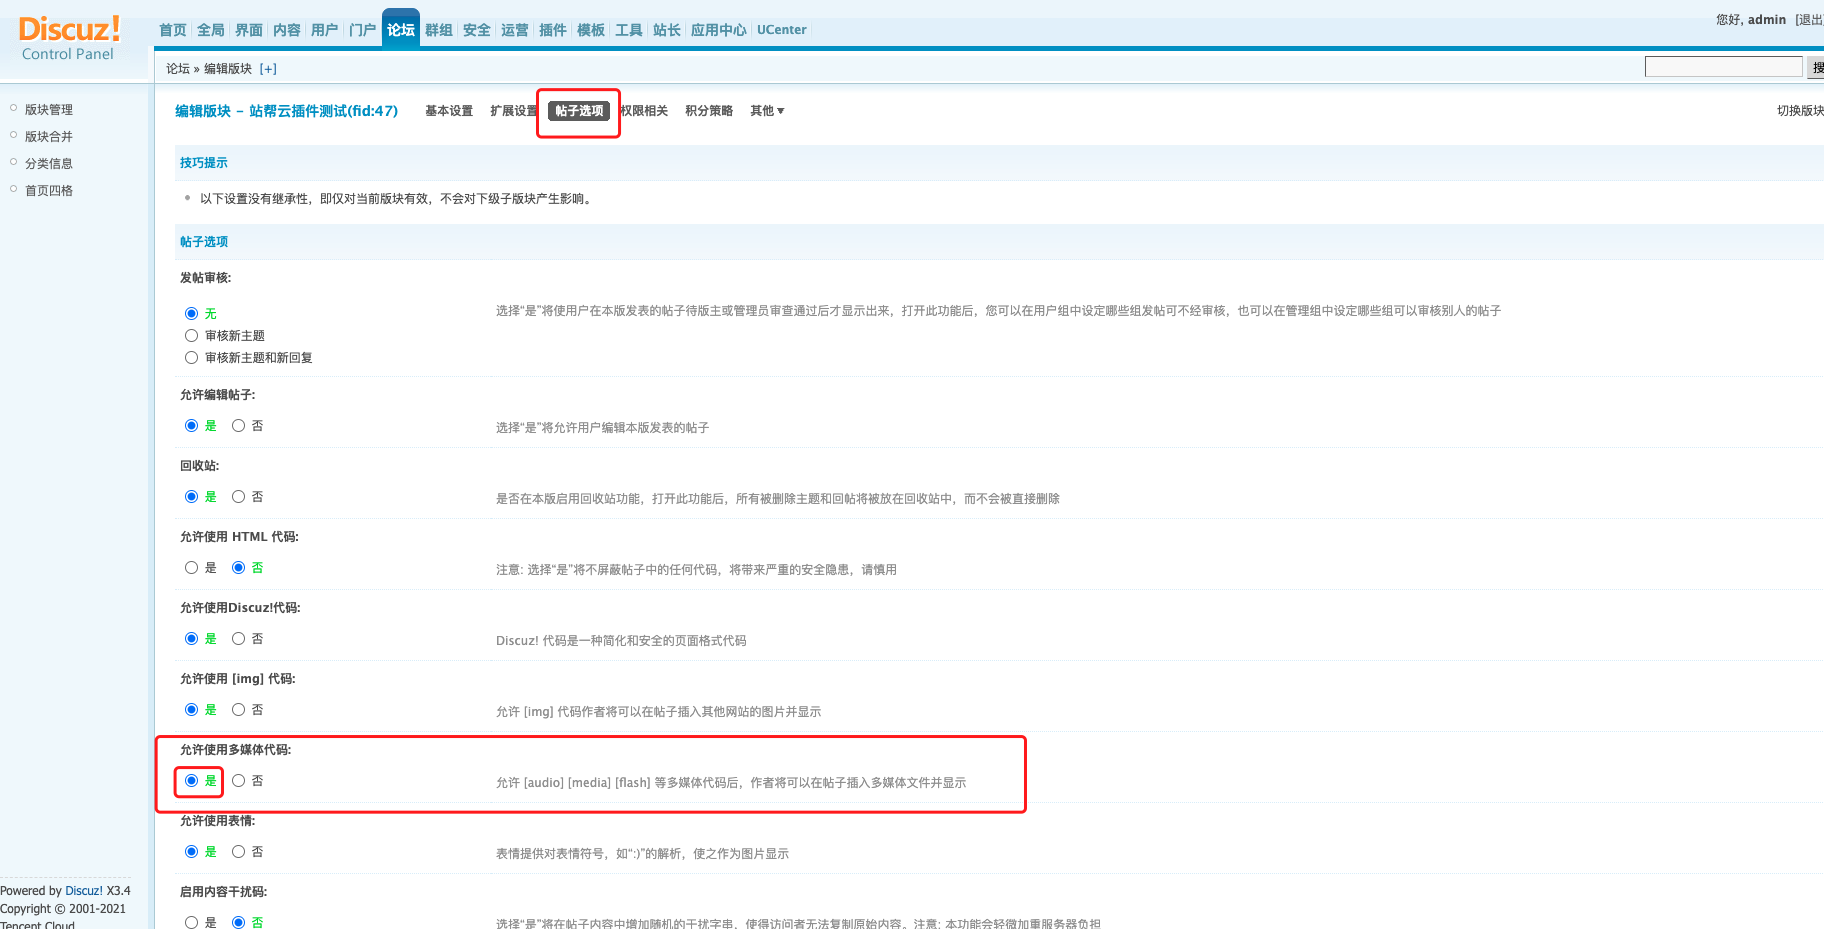The width and height of the screenshot is (1824, 929).
Task: Go to the 用户 top menu
Action: pos(324,30)
